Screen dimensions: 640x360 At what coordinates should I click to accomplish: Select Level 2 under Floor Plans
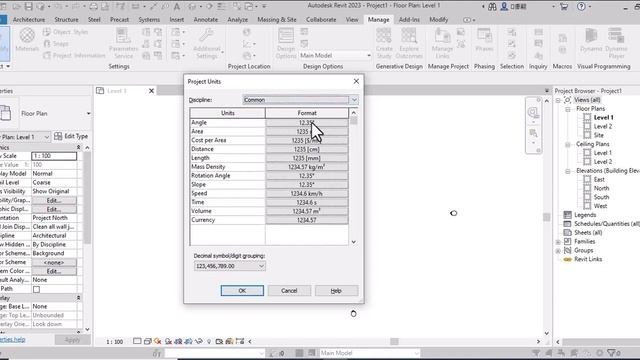[602, 127]
